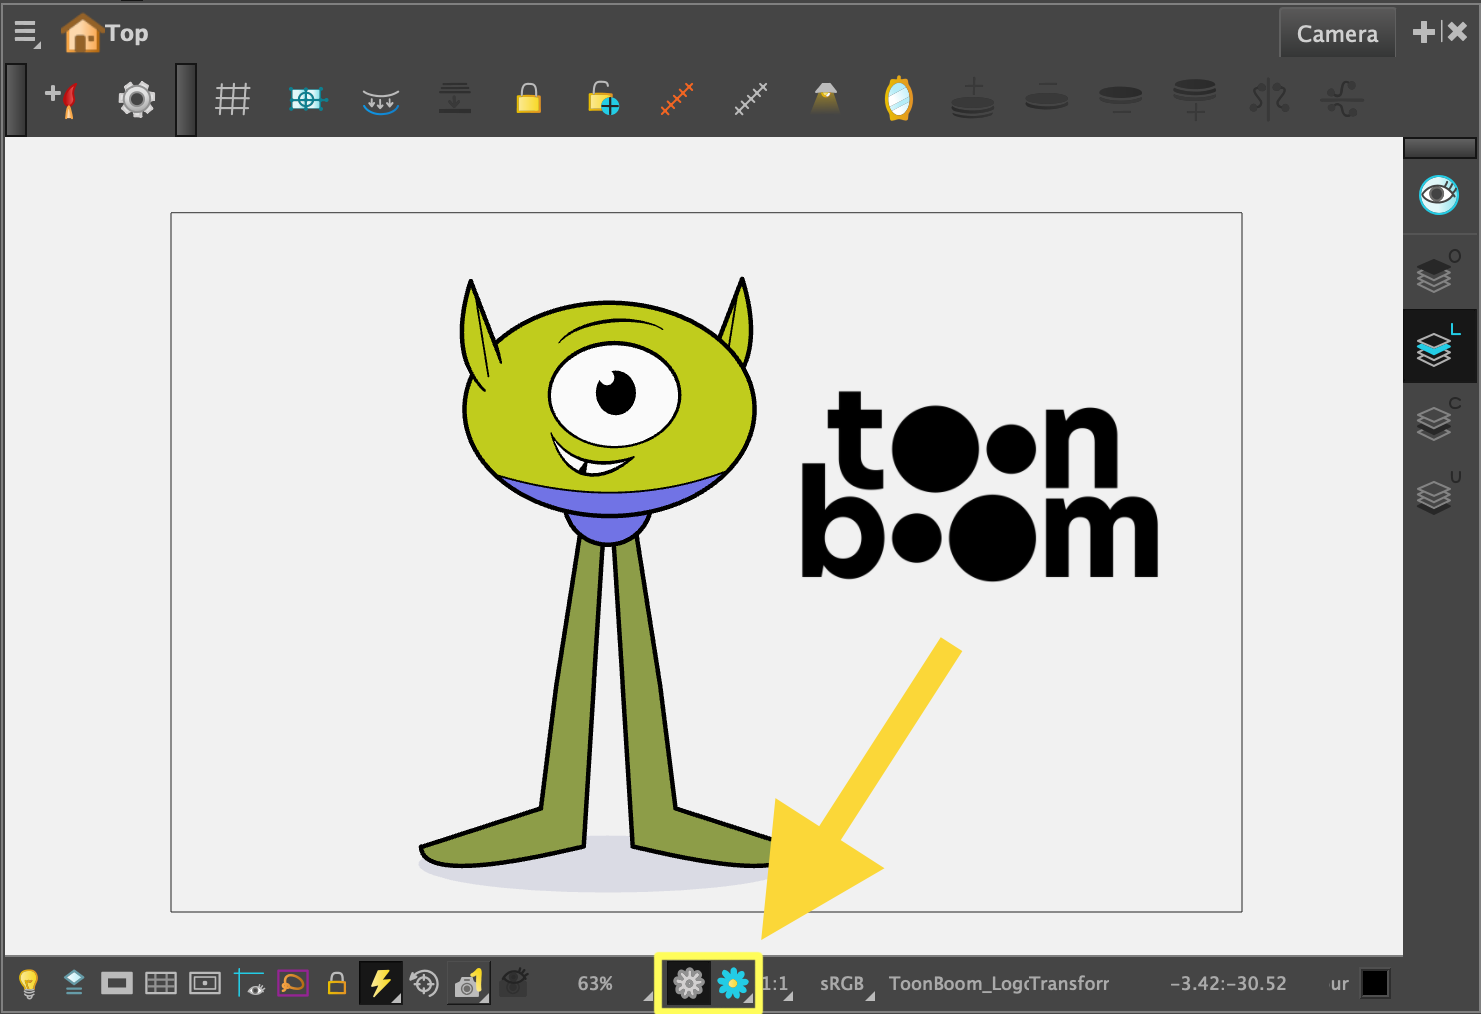Toggle the grid display icon
The width and height of the screenshot is (1481, 1014).
coord(232,99)
